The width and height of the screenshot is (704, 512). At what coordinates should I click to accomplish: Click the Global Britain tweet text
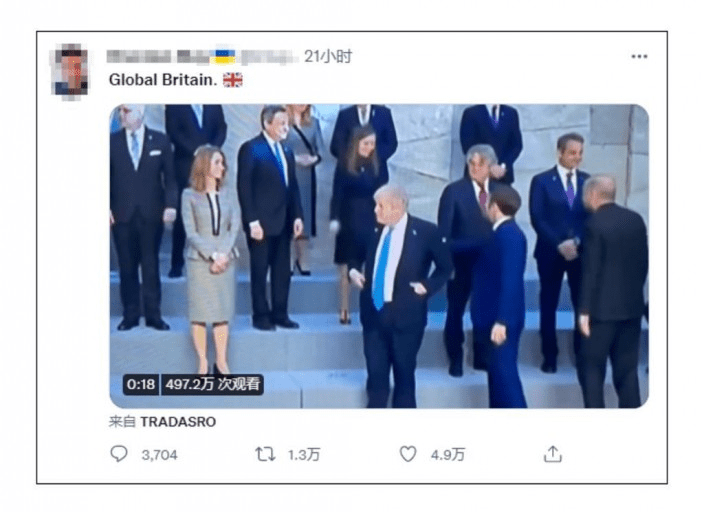tap(163, 80)
